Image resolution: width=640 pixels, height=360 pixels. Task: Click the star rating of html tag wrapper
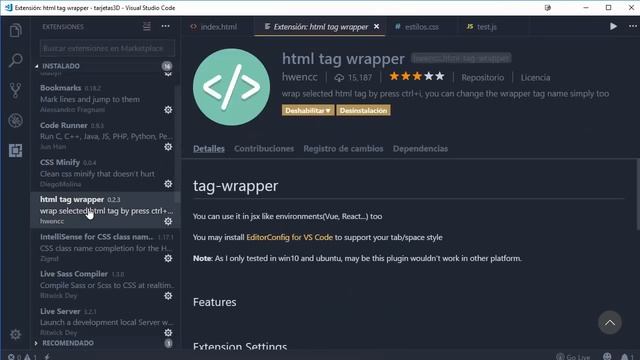click(416, 76)
